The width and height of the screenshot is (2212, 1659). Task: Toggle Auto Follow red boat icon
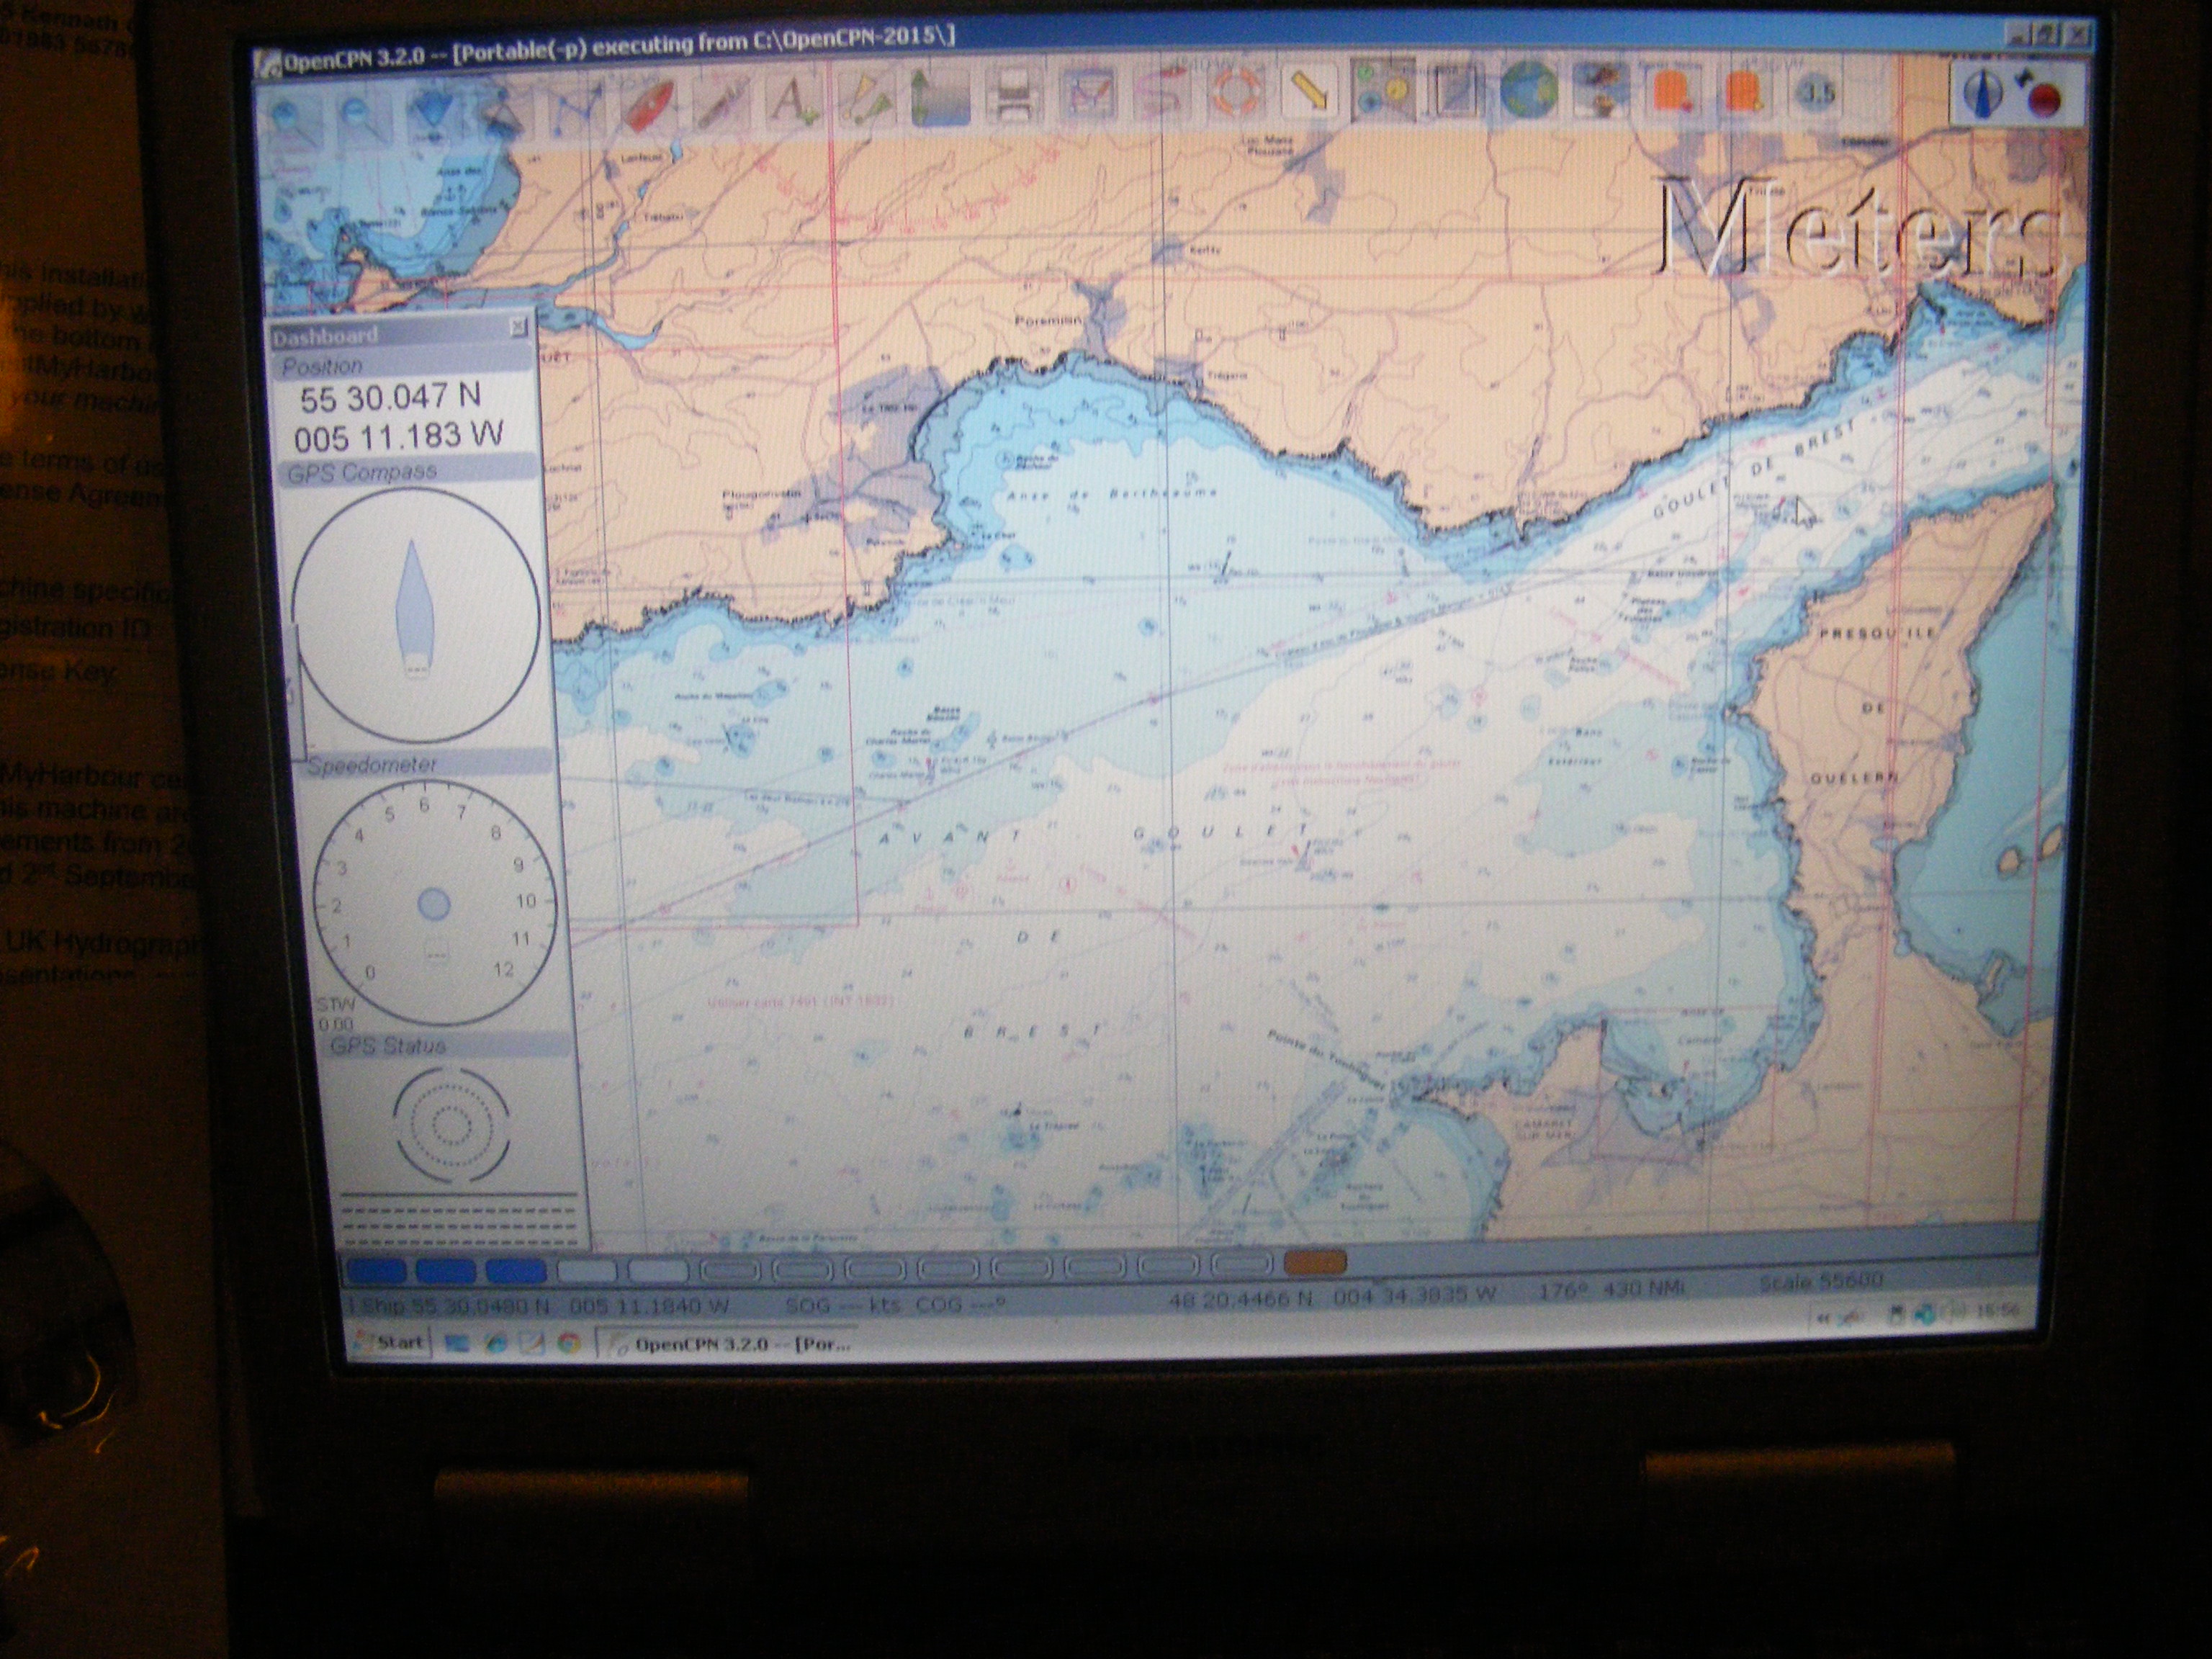click(650, 106)
